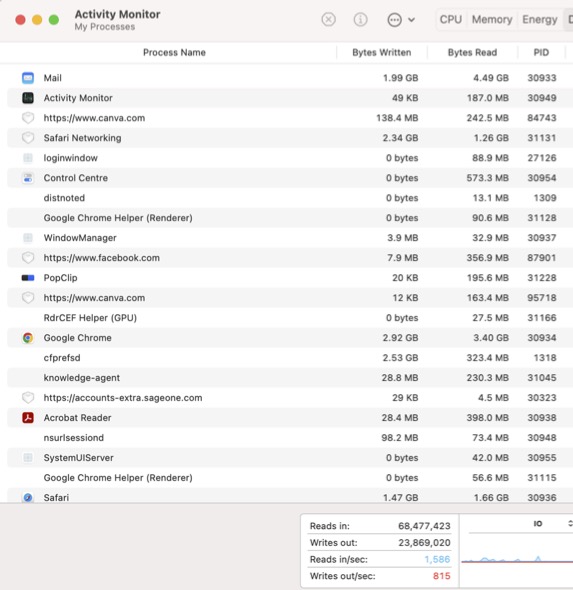The height and width of the screenshot is (590, 573).
Task: Click Acrobat Reader's 398.0 MB read value
Action: coord(488,418)
